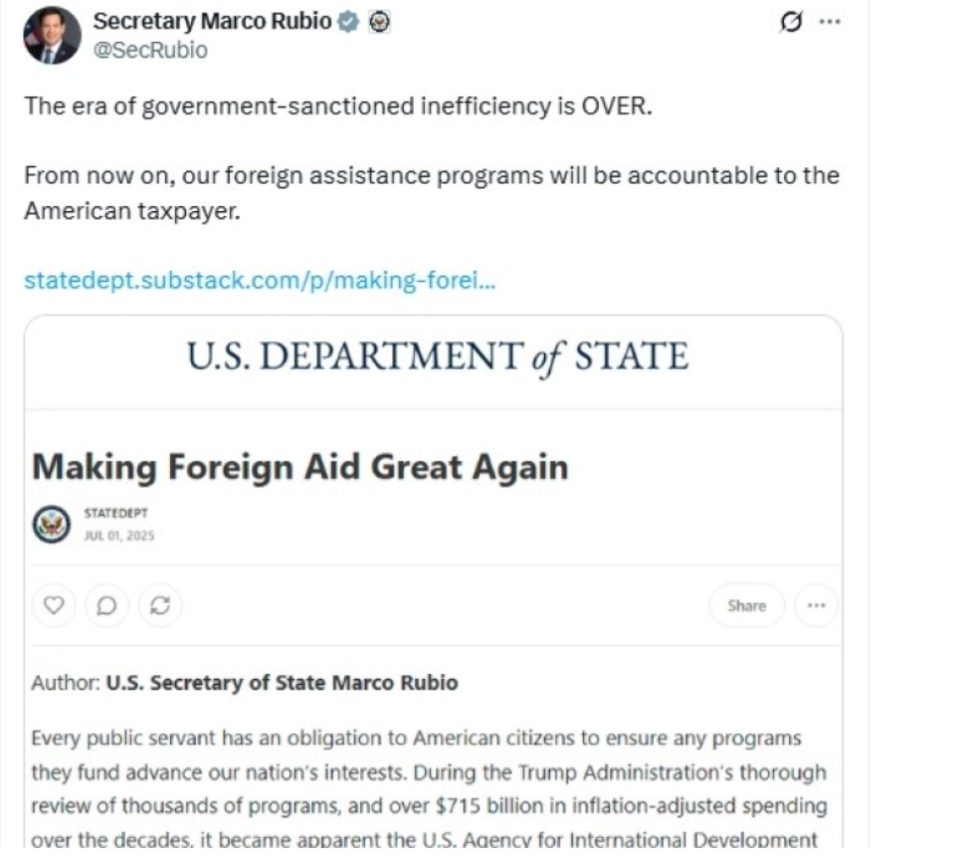960x862 pixels.
Task: Click the U.S. Department of State banner
Action: (x=437, y=356)
